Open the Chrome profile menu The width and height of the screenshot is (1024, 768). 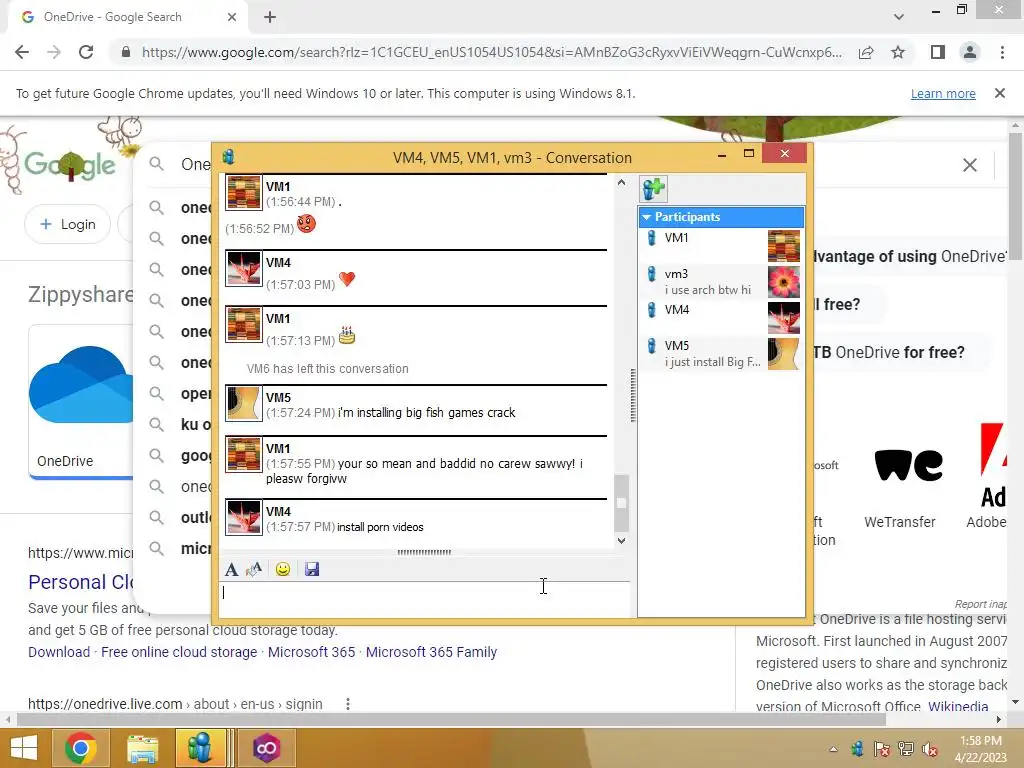pyautogui.click(x=970, y=52)
